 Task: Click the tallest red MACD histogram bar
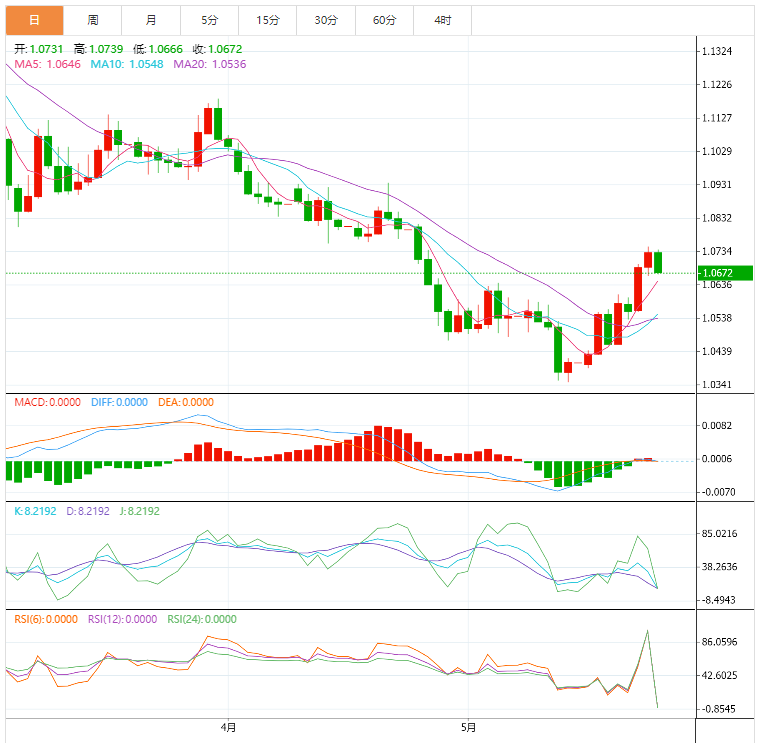click(378, 443)
